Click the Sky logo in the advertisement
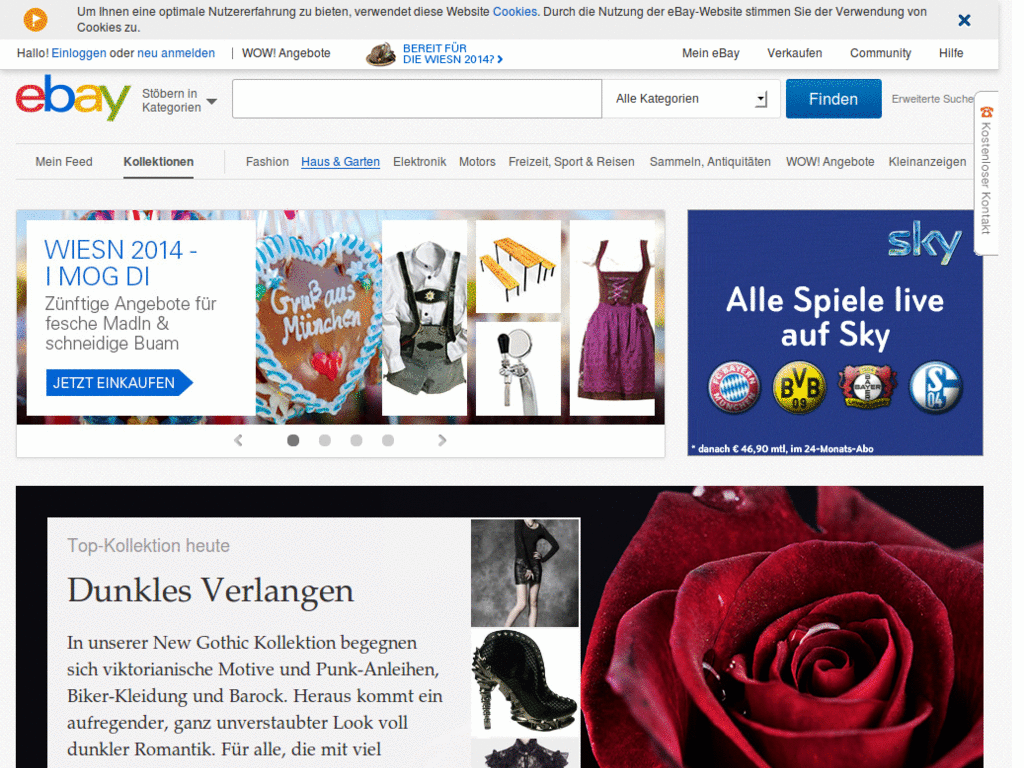The image size is (1024, 768). point(924,242)
